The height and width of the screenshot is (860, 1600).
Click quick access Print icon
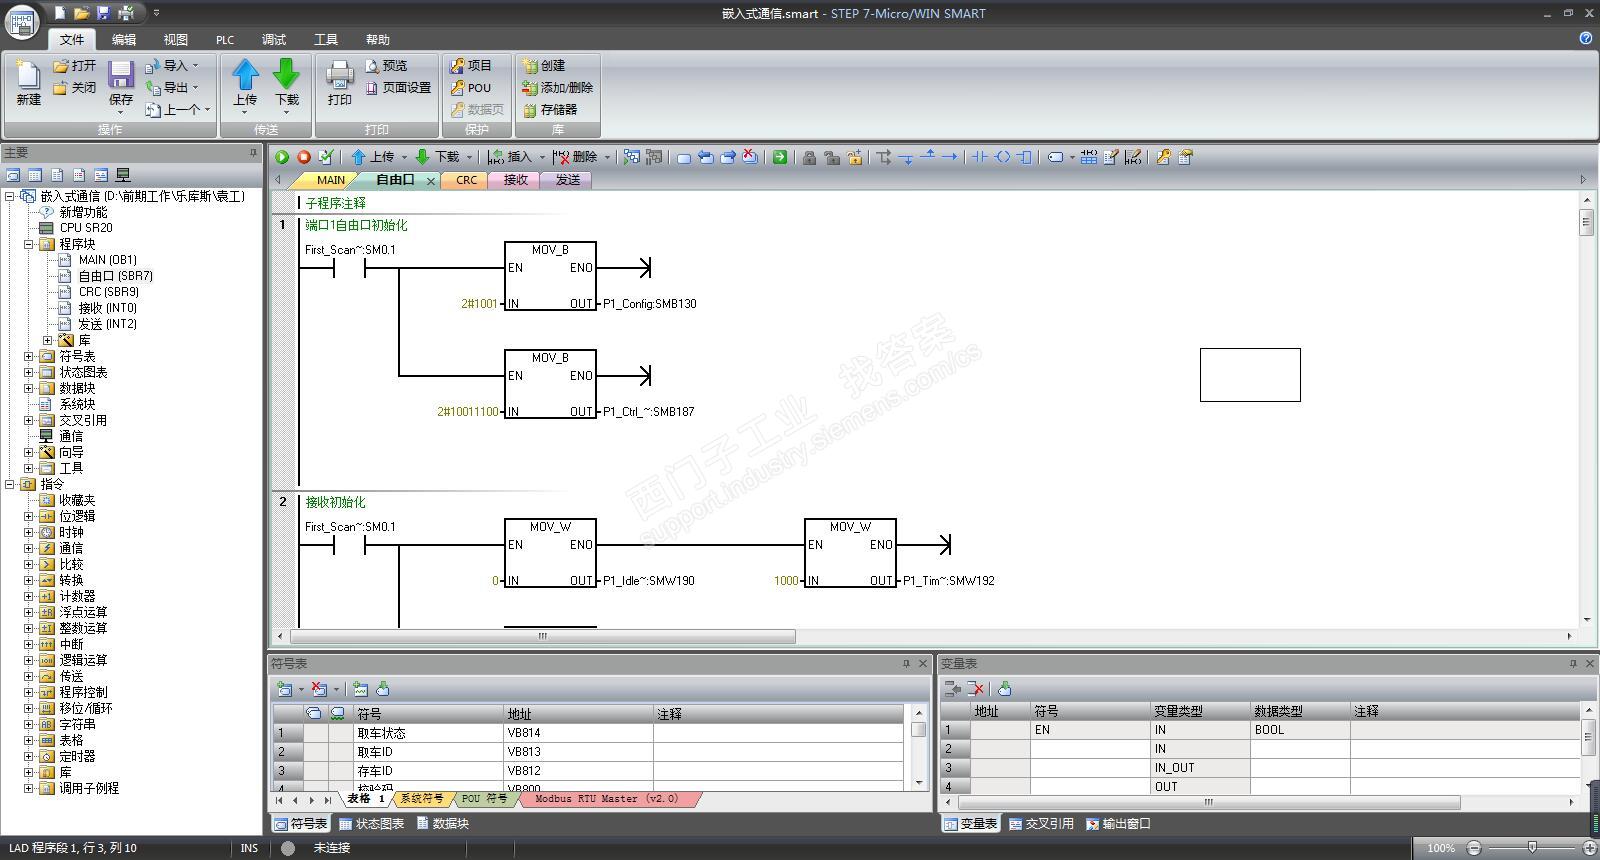pyautogui.click(x=126, y=13)
